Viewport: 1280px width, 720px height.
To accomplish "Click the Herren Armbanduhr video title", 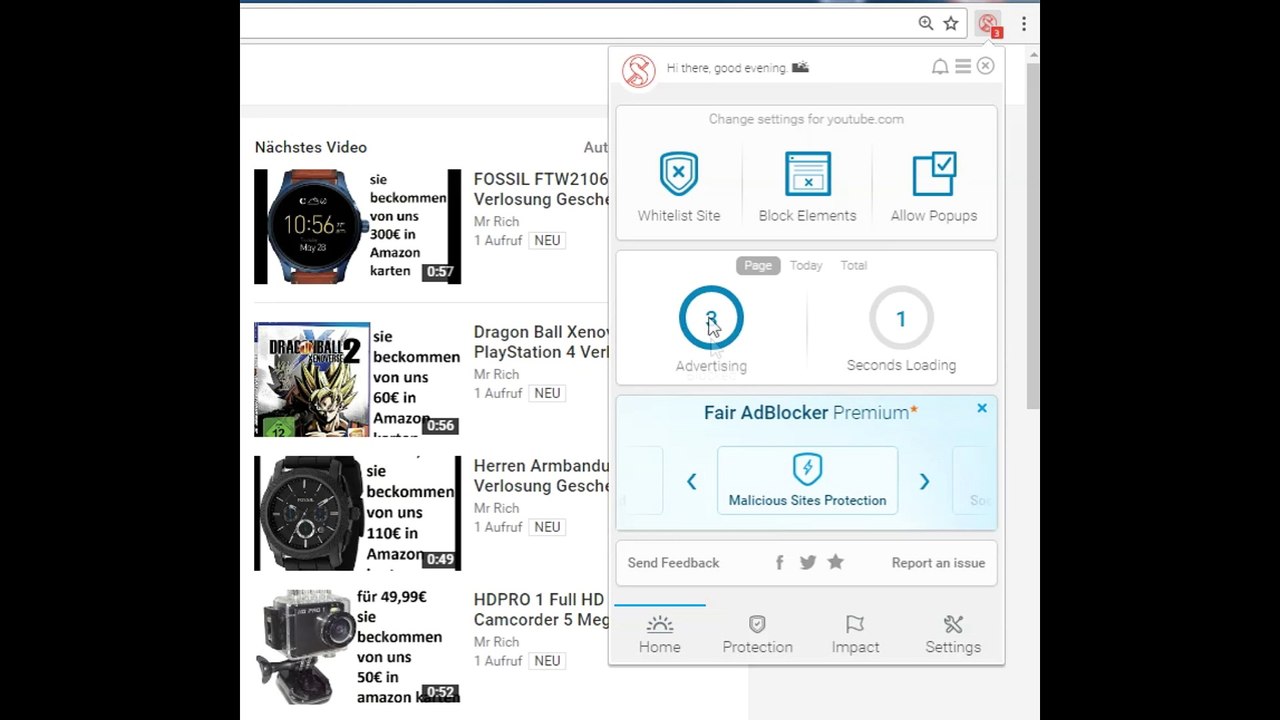I will pos(541,476).
